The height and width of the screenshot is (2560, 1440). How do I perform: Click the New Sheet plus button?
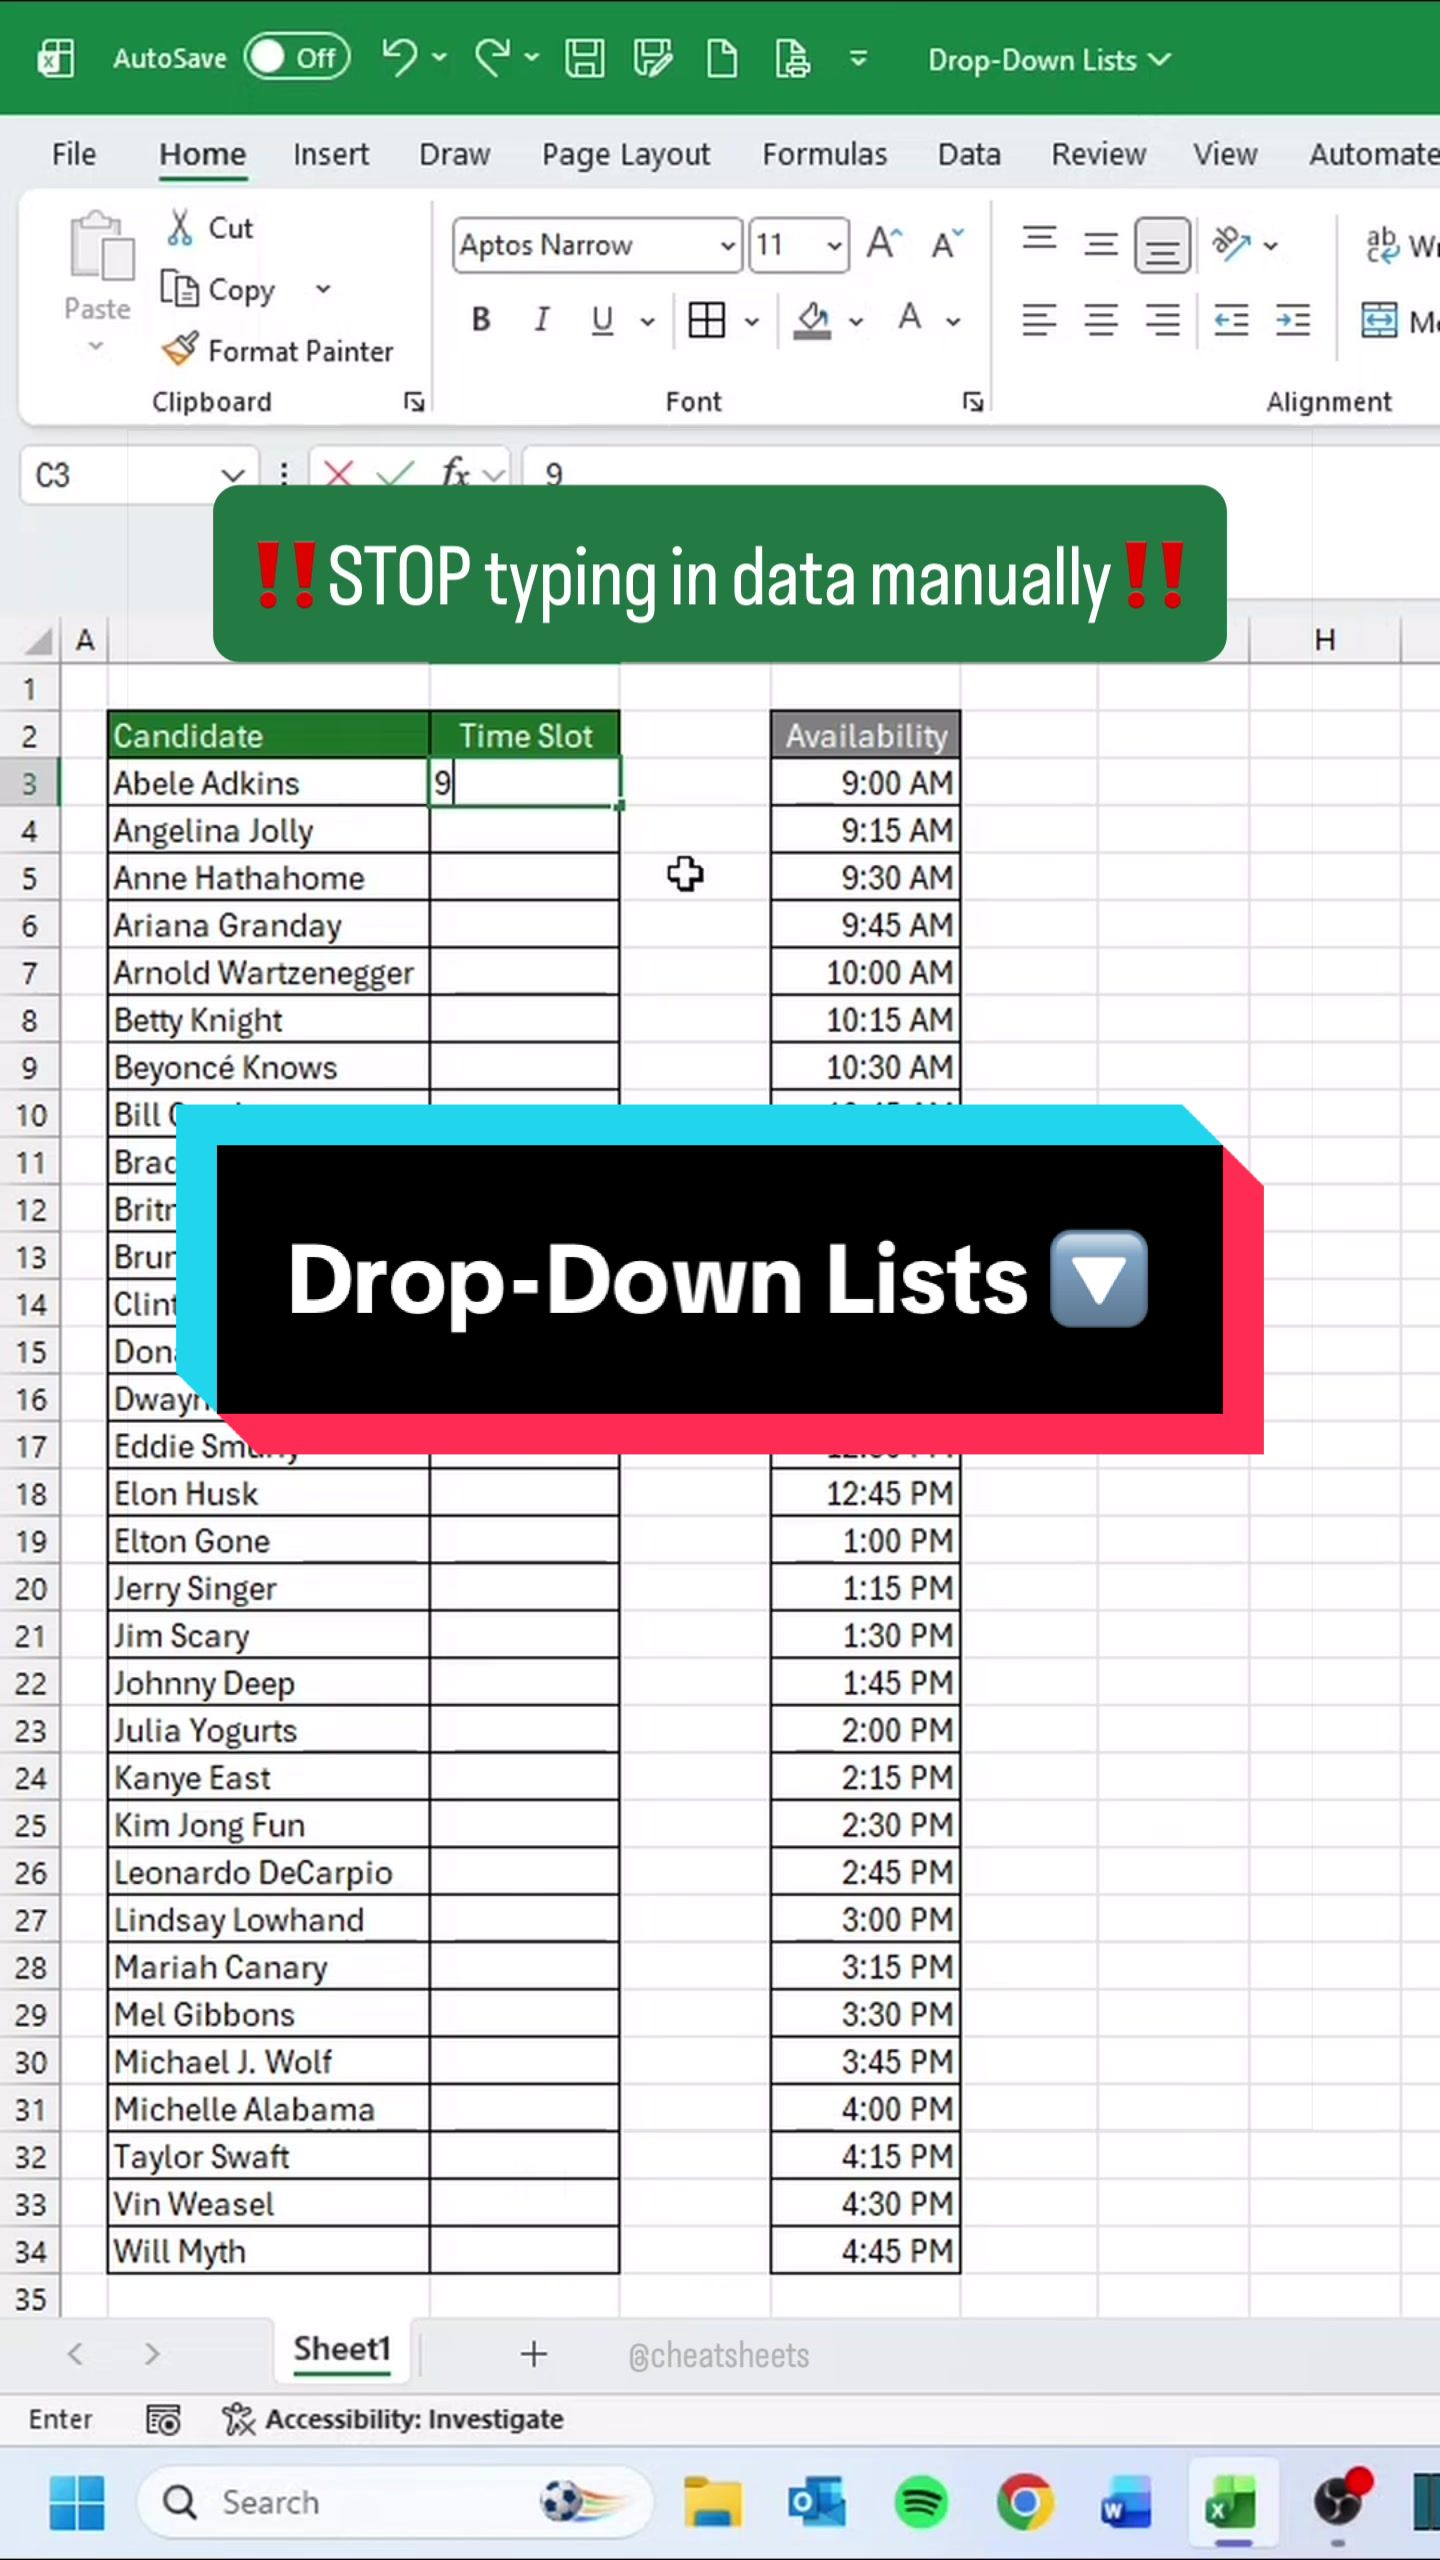coord(534,2354)
